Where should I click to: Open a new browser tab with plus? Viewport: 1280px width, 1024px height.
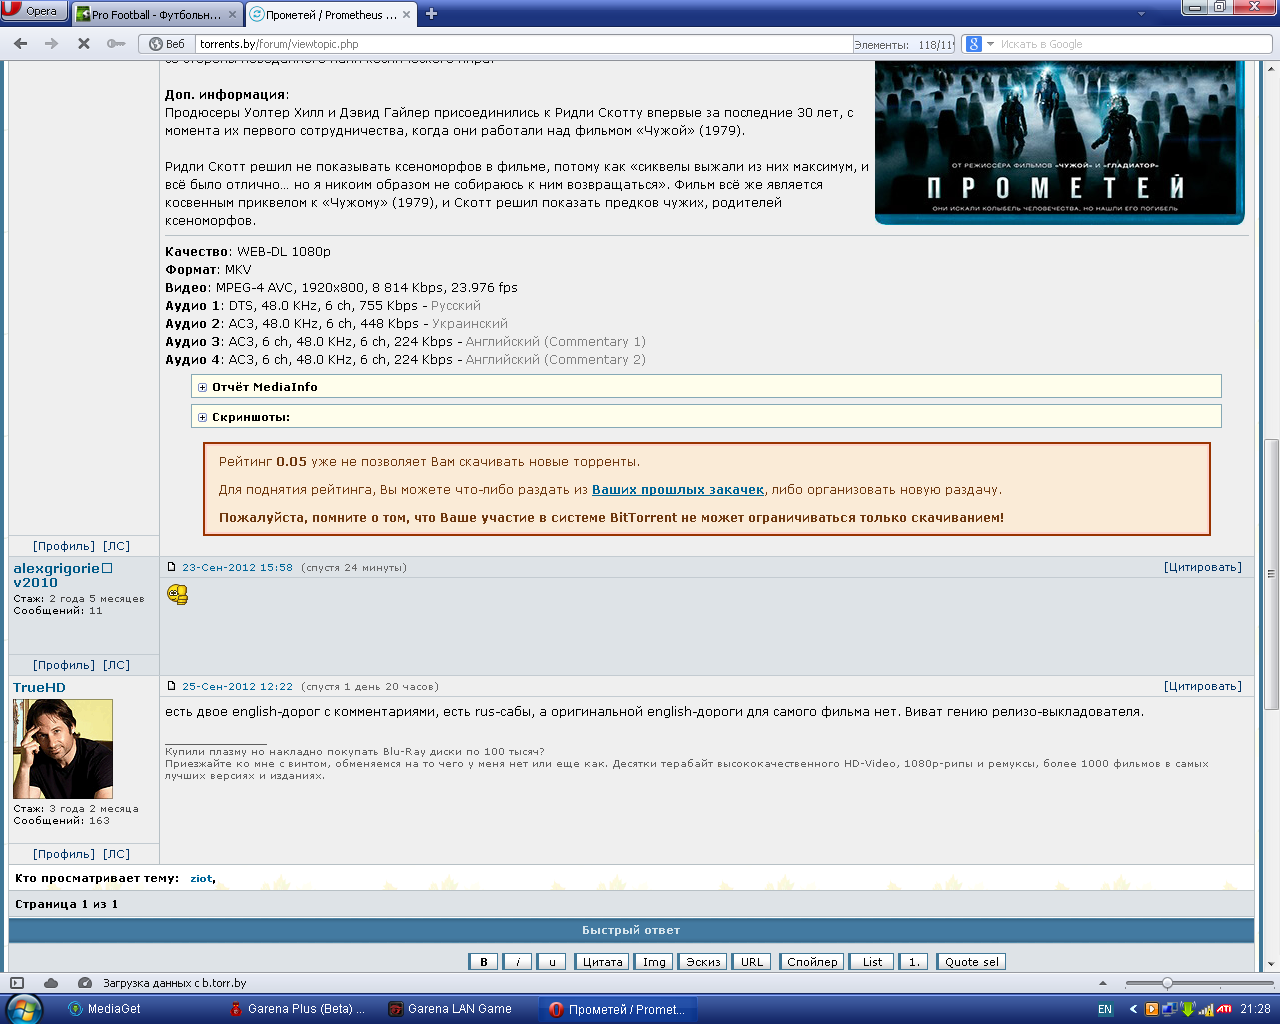(432, 14)
